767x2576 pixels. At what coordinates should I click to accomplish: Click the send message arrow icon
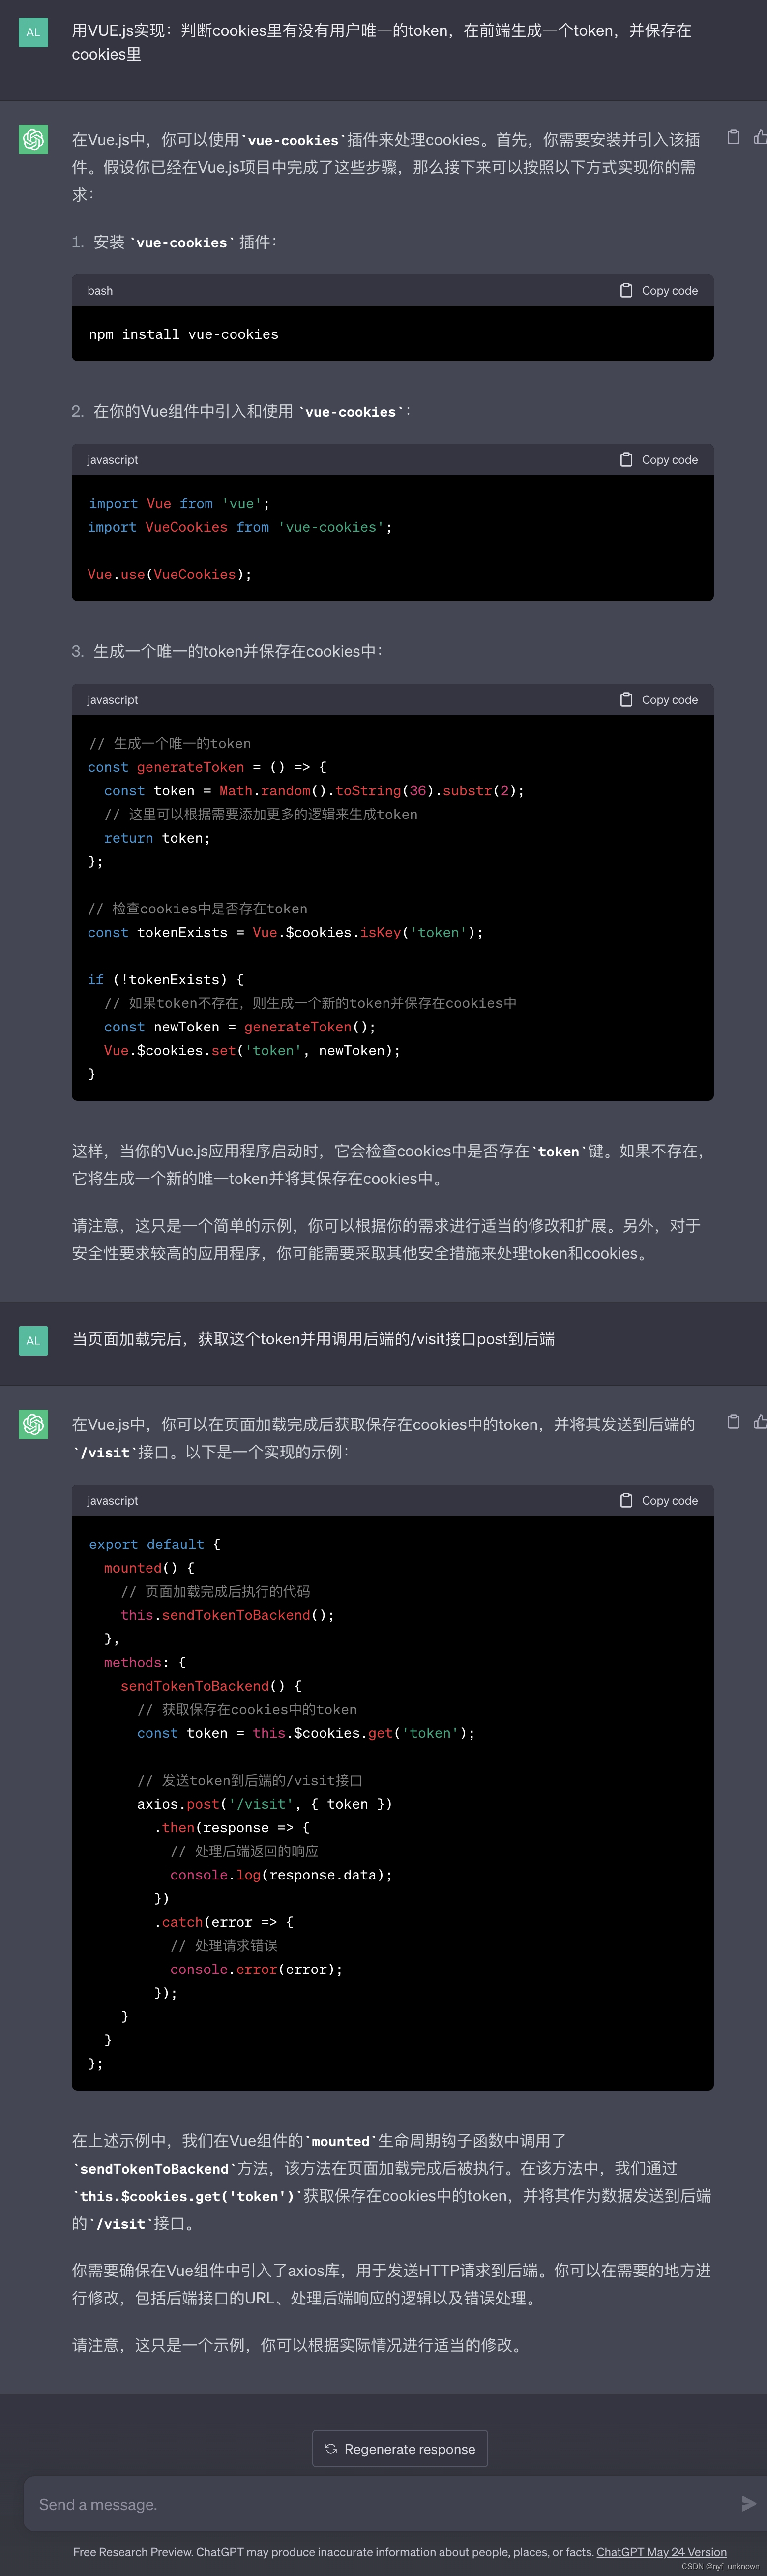(x=748, y=2503)
